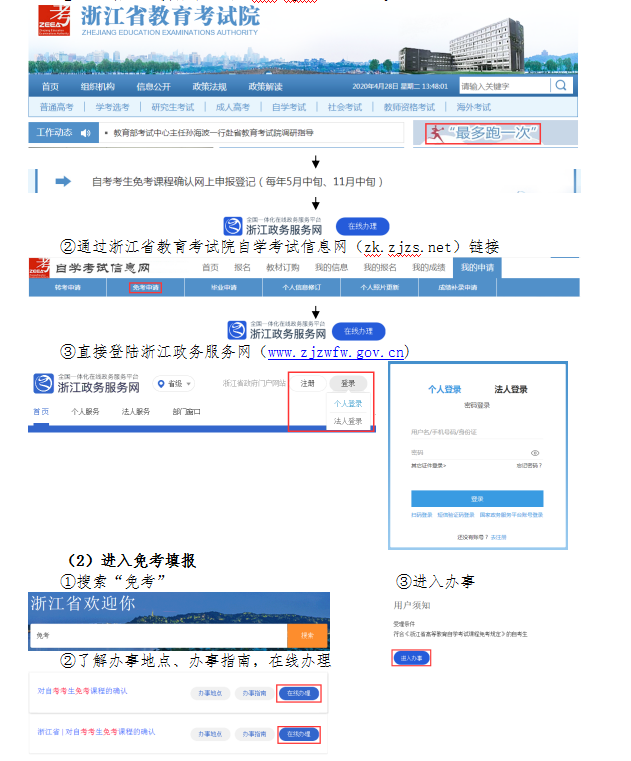Screen dimensions: 631x761
Task: Select 个人登录 in the login dropdown
Action: pyautogui.click(x=348, y=403)
